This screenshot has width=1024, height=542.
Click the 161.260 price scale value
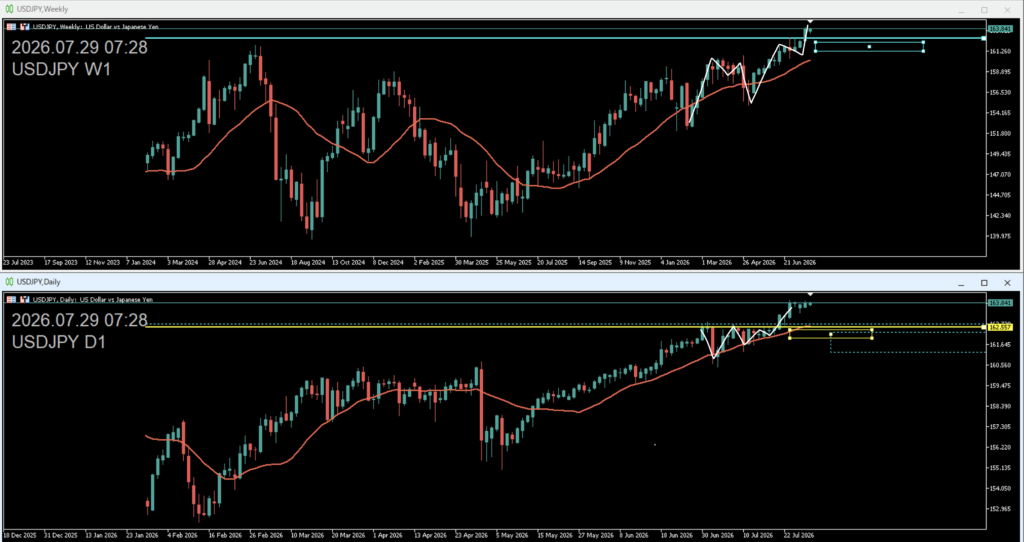point(999,51)
